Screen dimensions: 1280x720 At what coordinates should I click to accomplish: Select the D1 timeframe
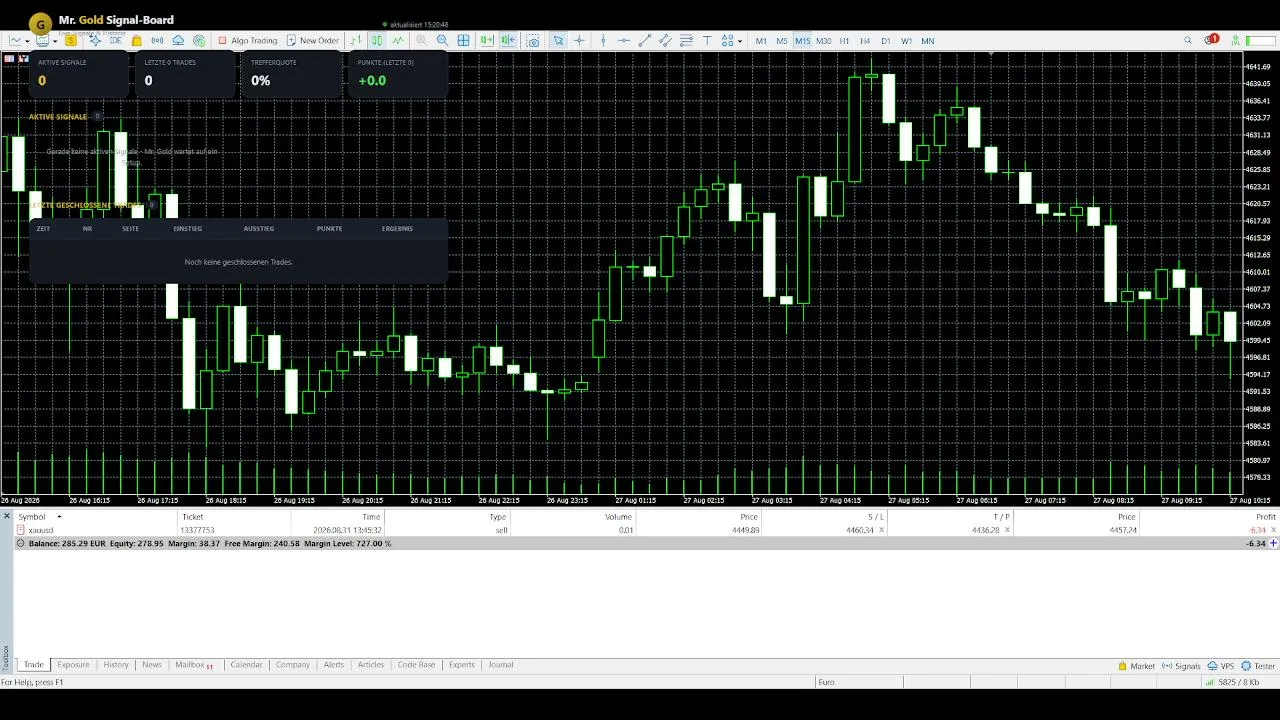point(885,41)
